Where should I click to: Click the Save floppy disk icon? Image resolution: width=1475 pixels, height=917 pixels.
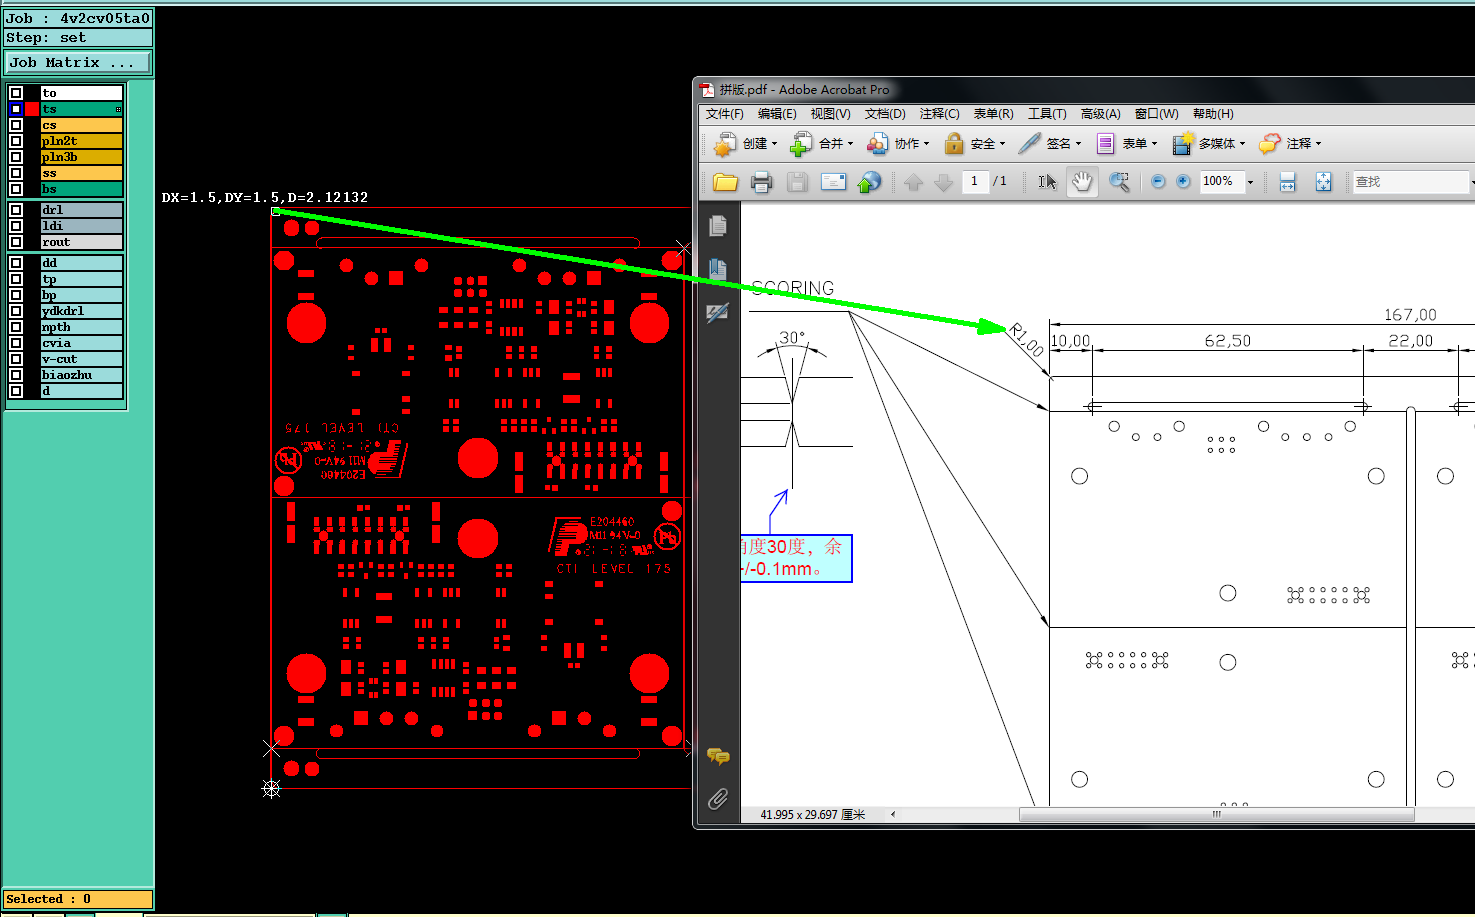(797, 182)
